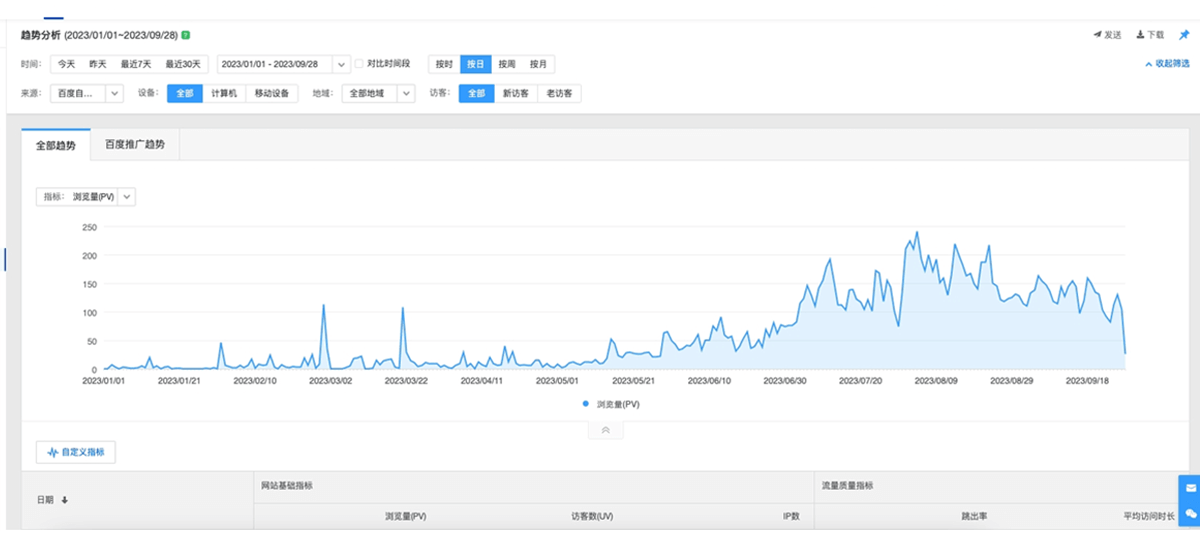Select 移动设备 device filter
The height and width of the screenshot is (547, 1200).
pos(271,93)
